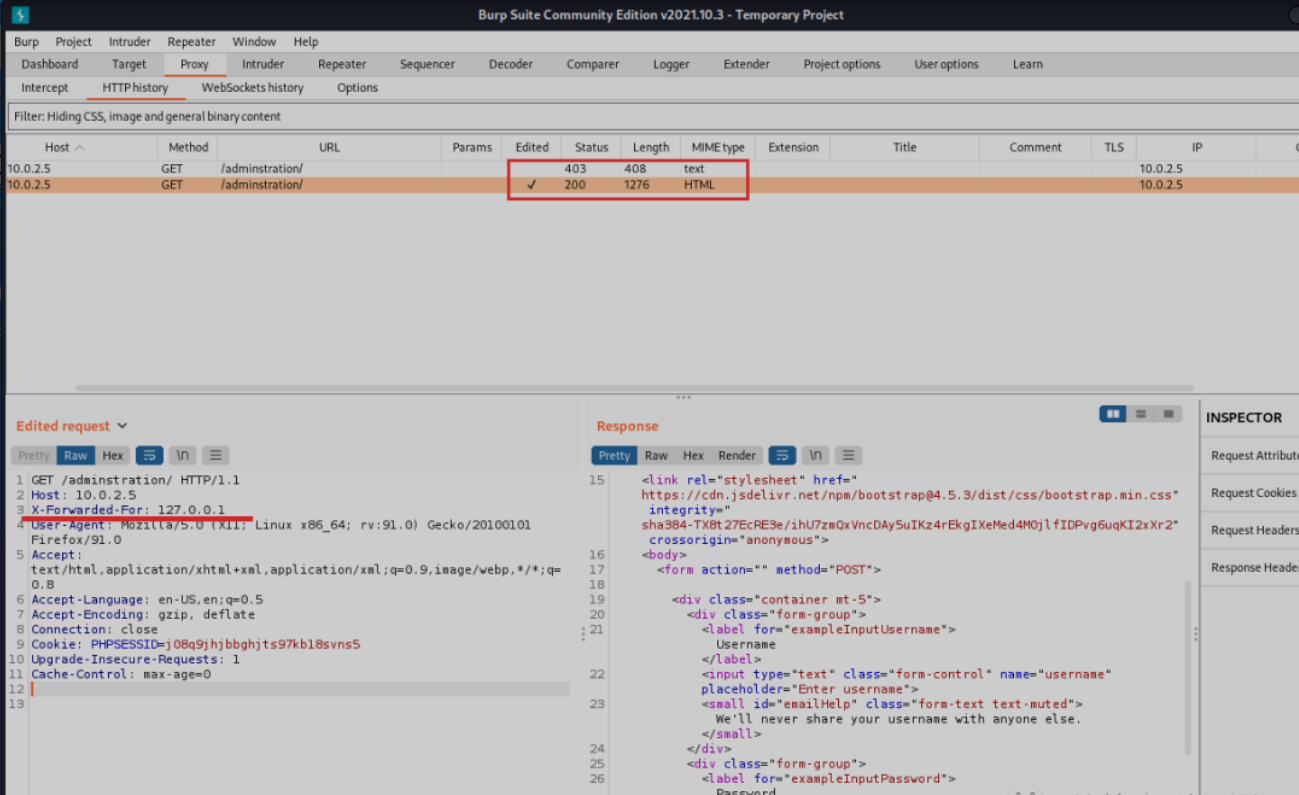Select Hex view in Response panel
Screen dimensions: 1299x795
point(693,455)
